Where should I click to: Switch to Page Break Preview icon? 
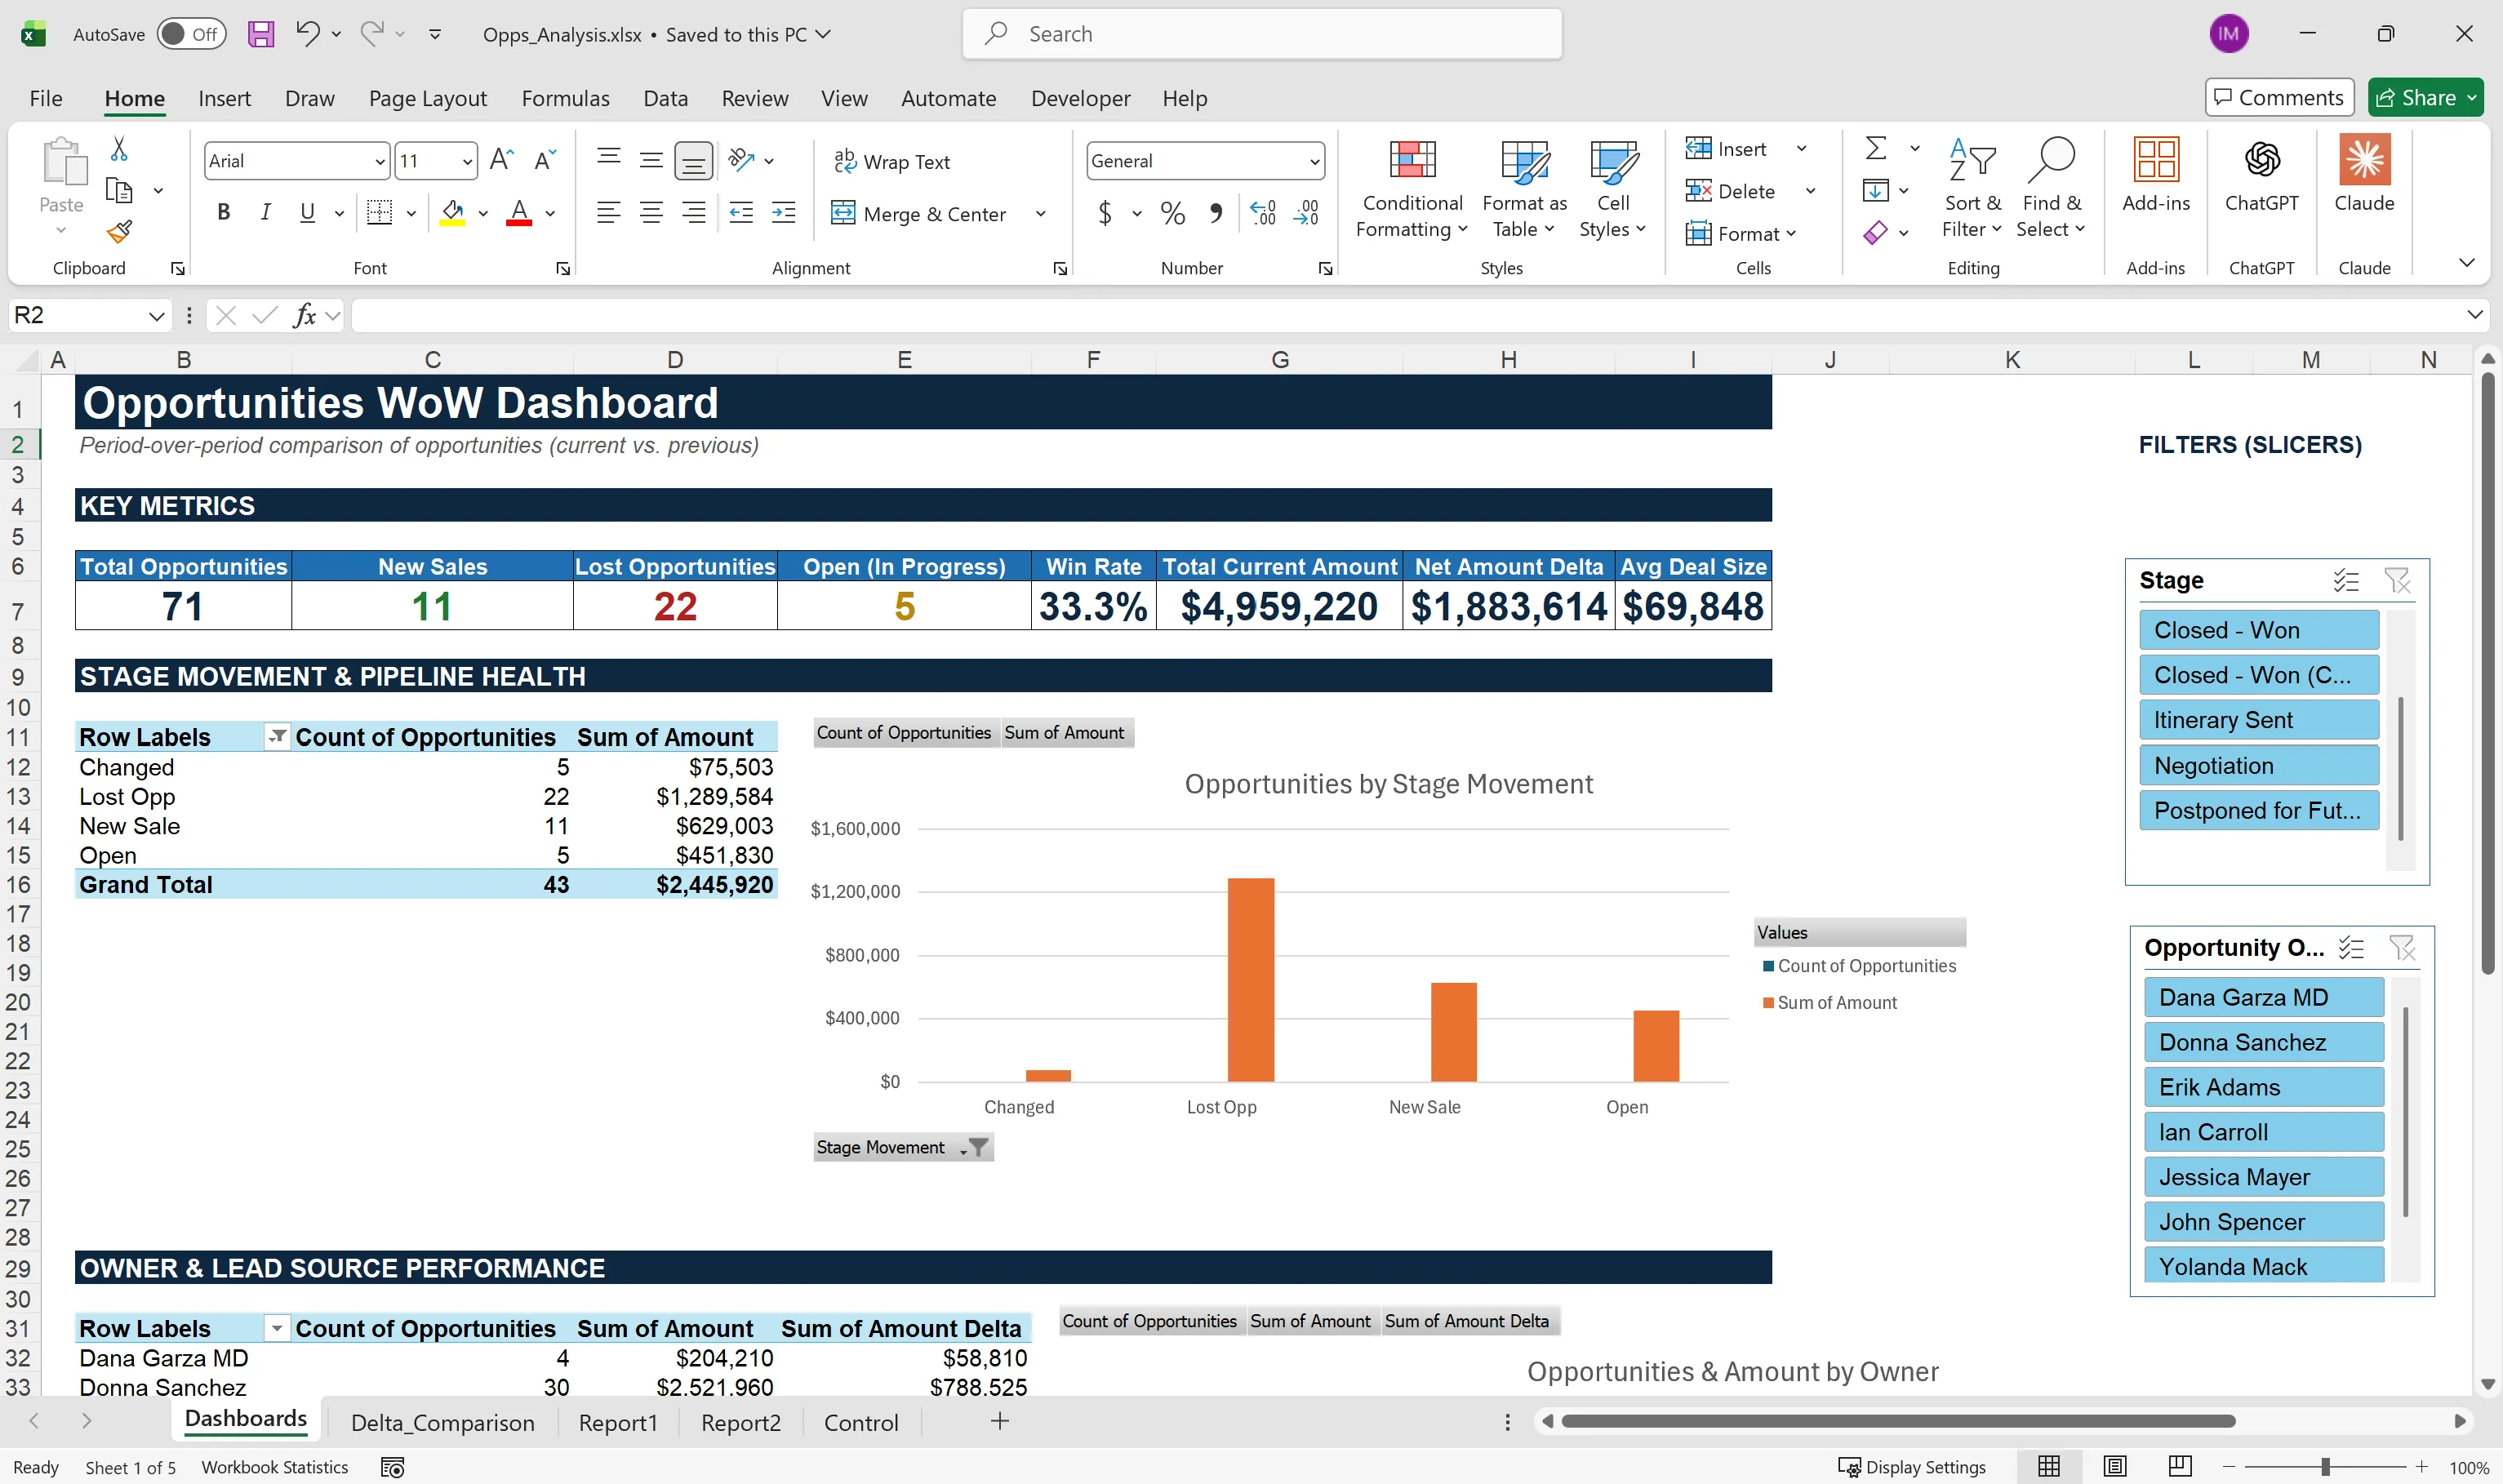coord(2180,1466)
